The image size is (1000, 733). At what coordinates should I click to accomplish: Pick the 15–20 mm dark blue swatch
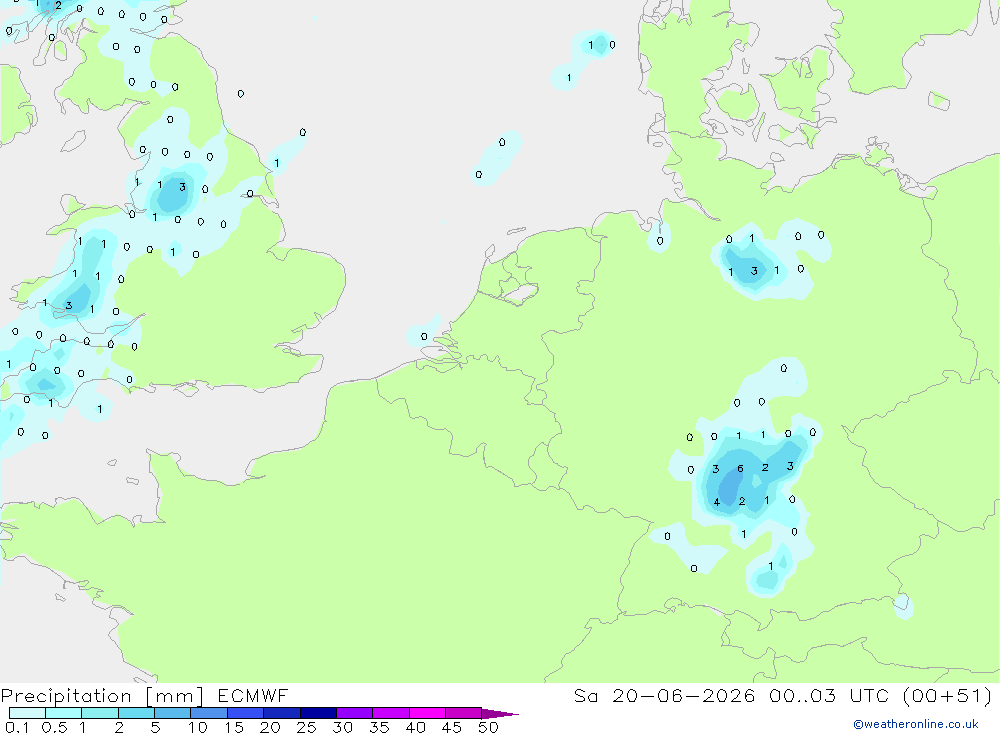click(245, 713)
